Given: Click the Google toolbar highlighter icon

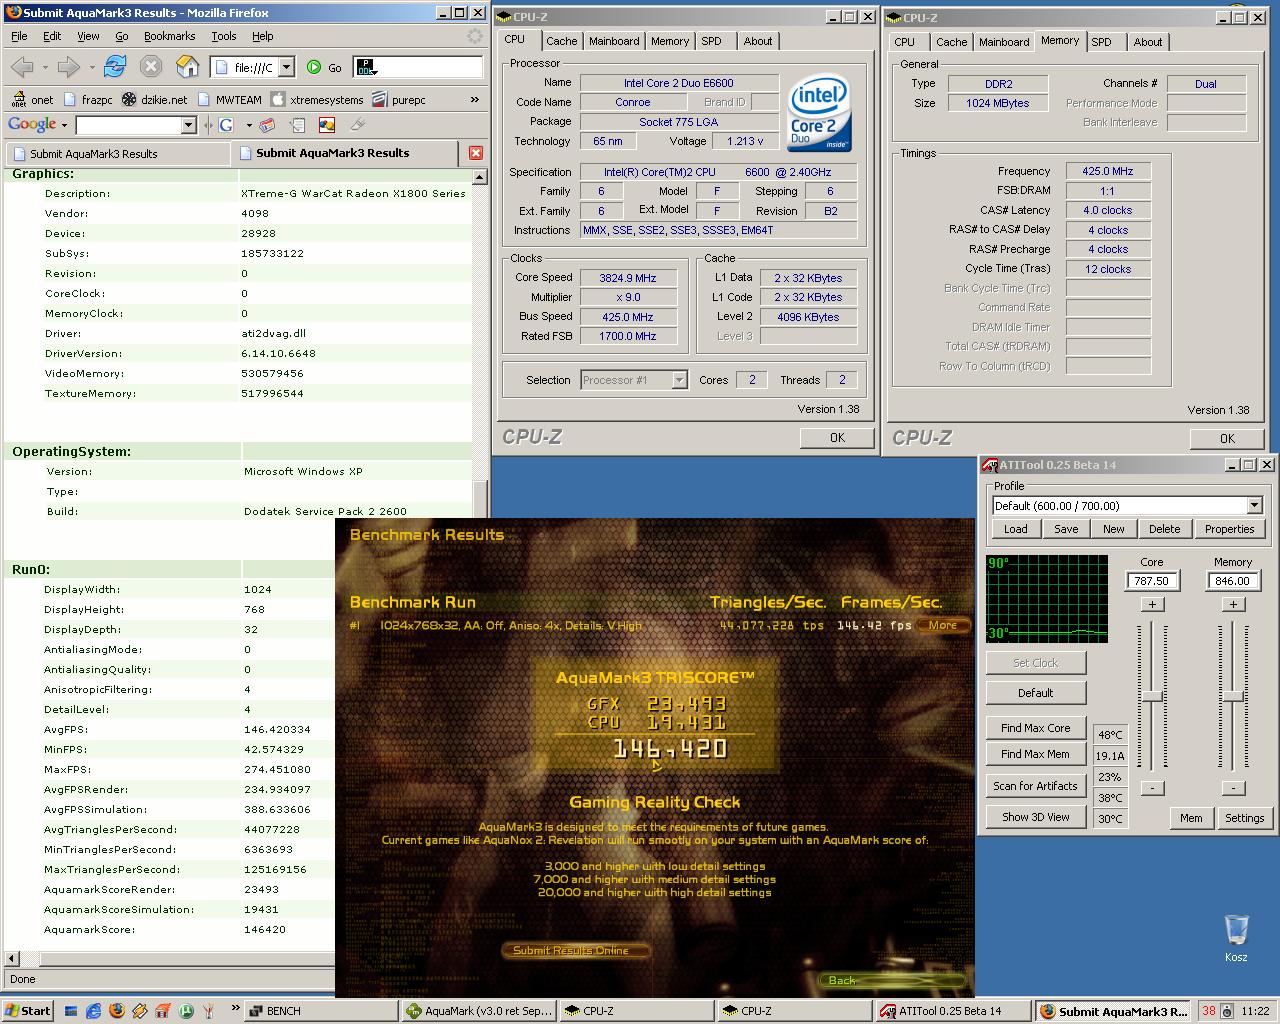Looking at the screenshot, I should click(x=357, y=125).
